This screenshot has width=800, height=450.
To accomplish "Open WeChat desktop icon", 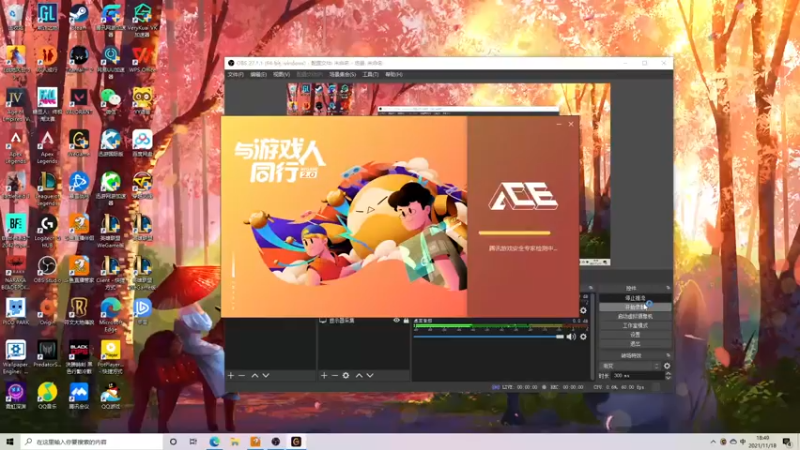I will point(110,101).
